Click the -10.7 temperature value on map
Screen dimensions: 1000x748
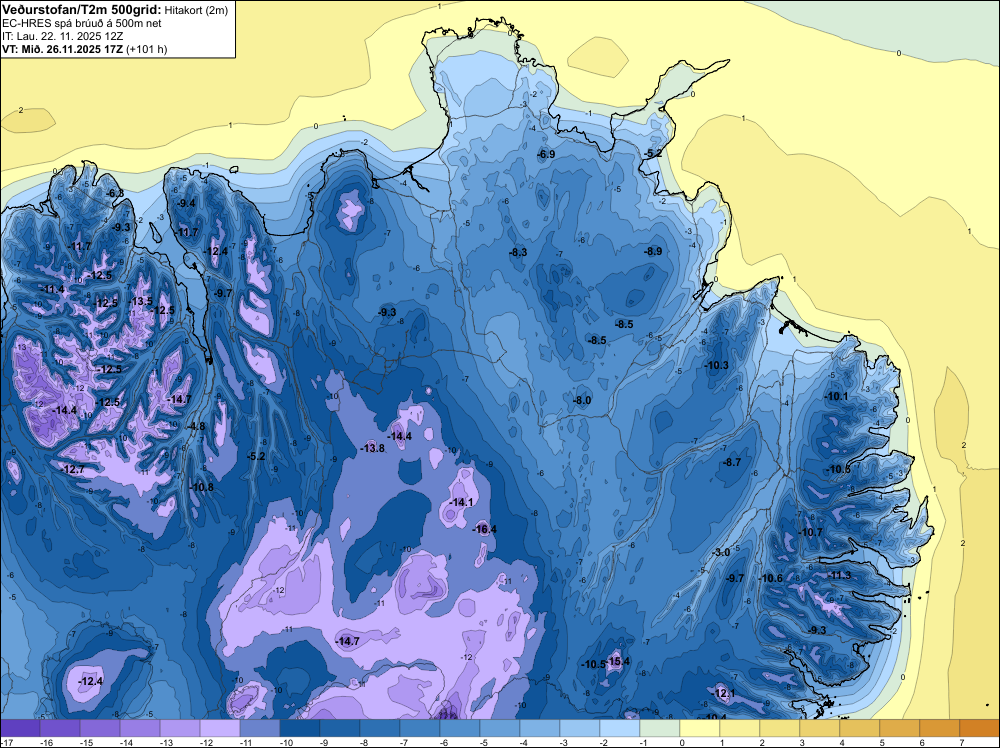[x=811, y=532]
